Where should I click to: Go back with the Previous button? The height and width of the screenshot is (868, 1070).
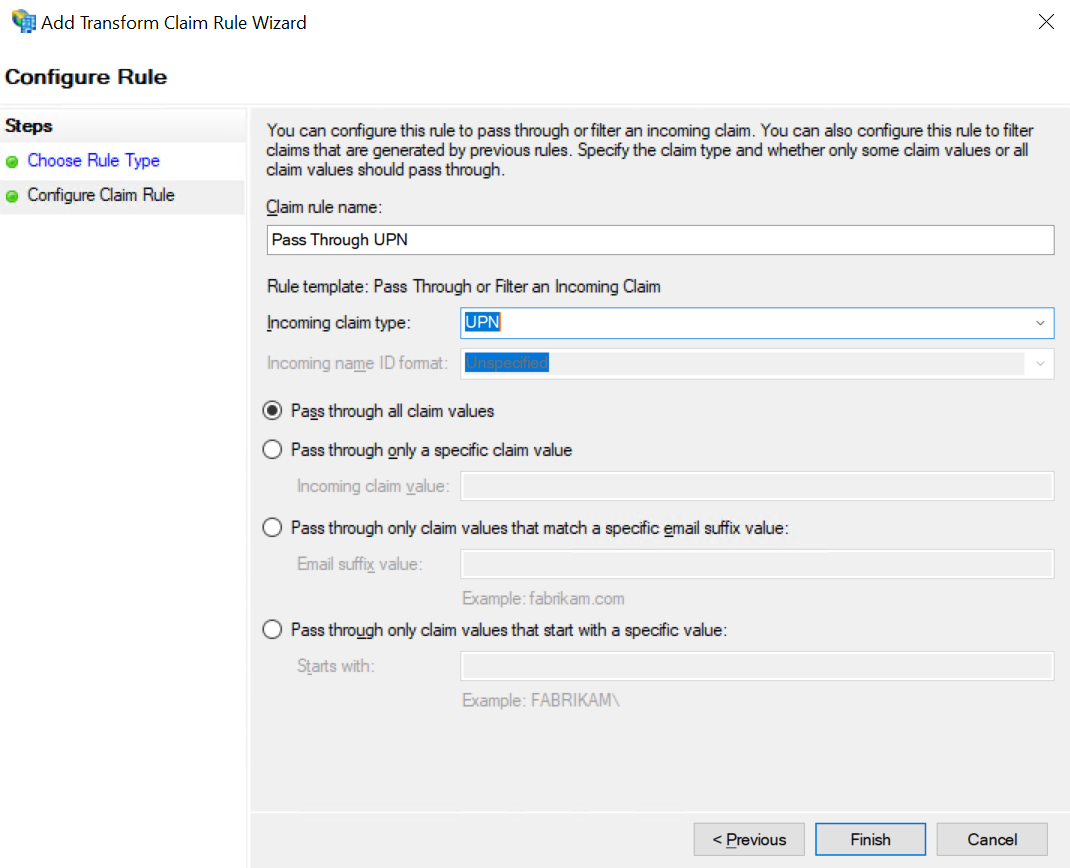click(x=749, y=839)
